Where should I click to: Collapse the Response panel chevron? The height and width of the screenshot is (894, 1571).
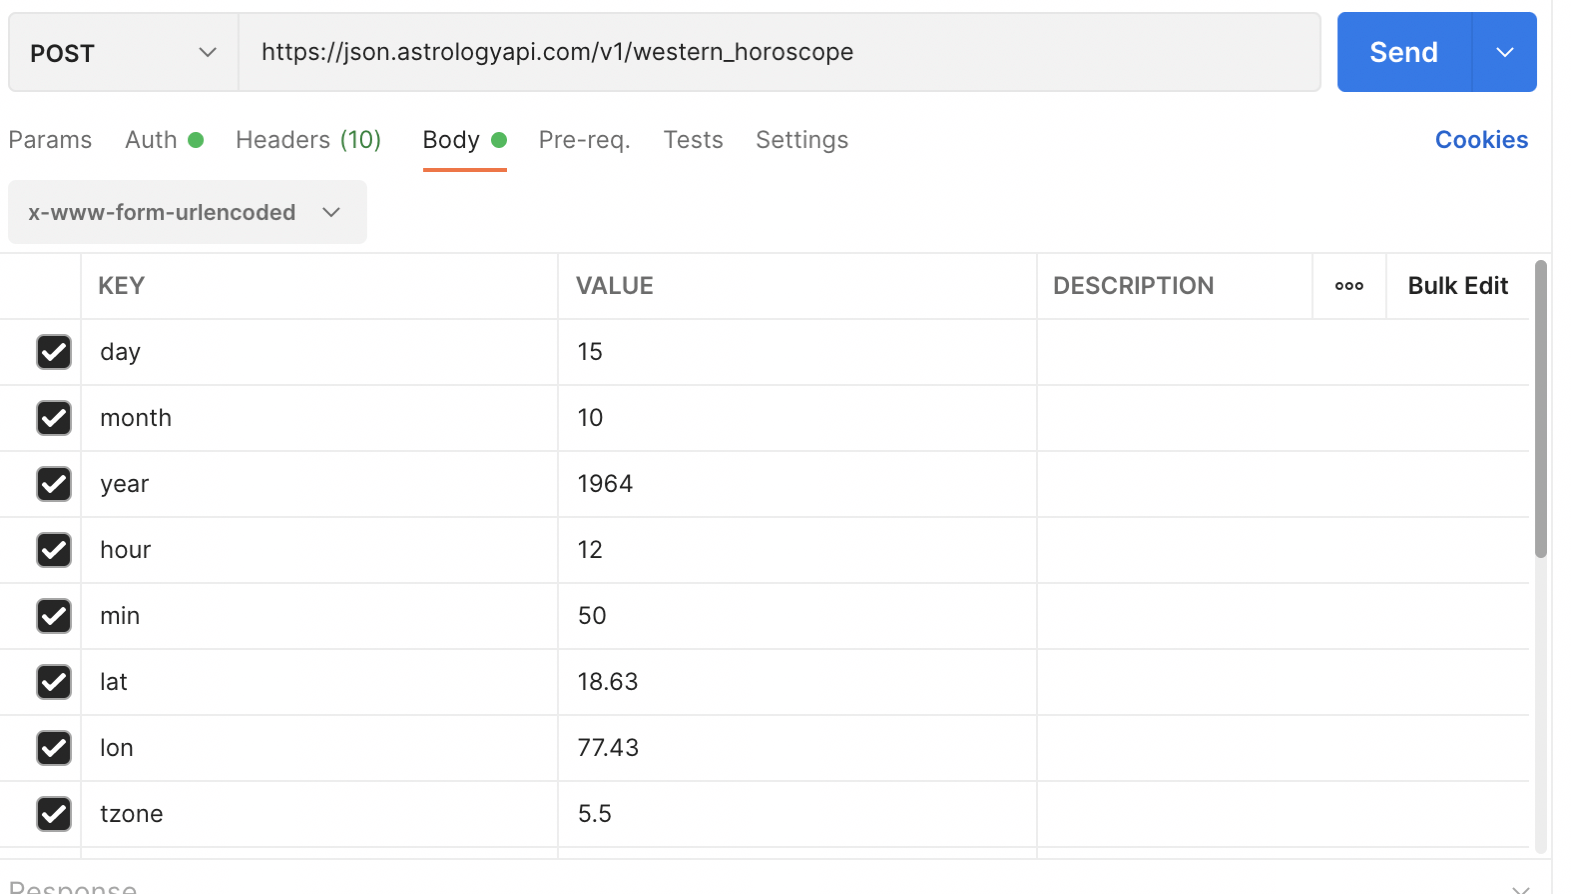[1520, 887]
